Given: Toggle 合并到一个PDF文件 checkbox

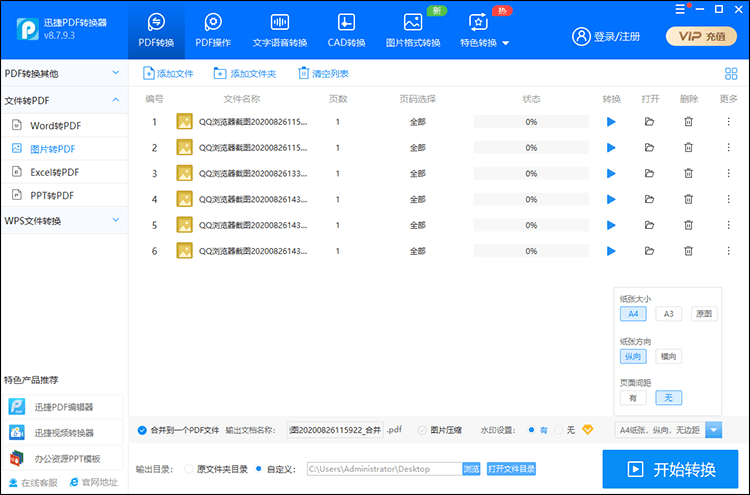Looking at the screenshot, I should coord(142,430).
